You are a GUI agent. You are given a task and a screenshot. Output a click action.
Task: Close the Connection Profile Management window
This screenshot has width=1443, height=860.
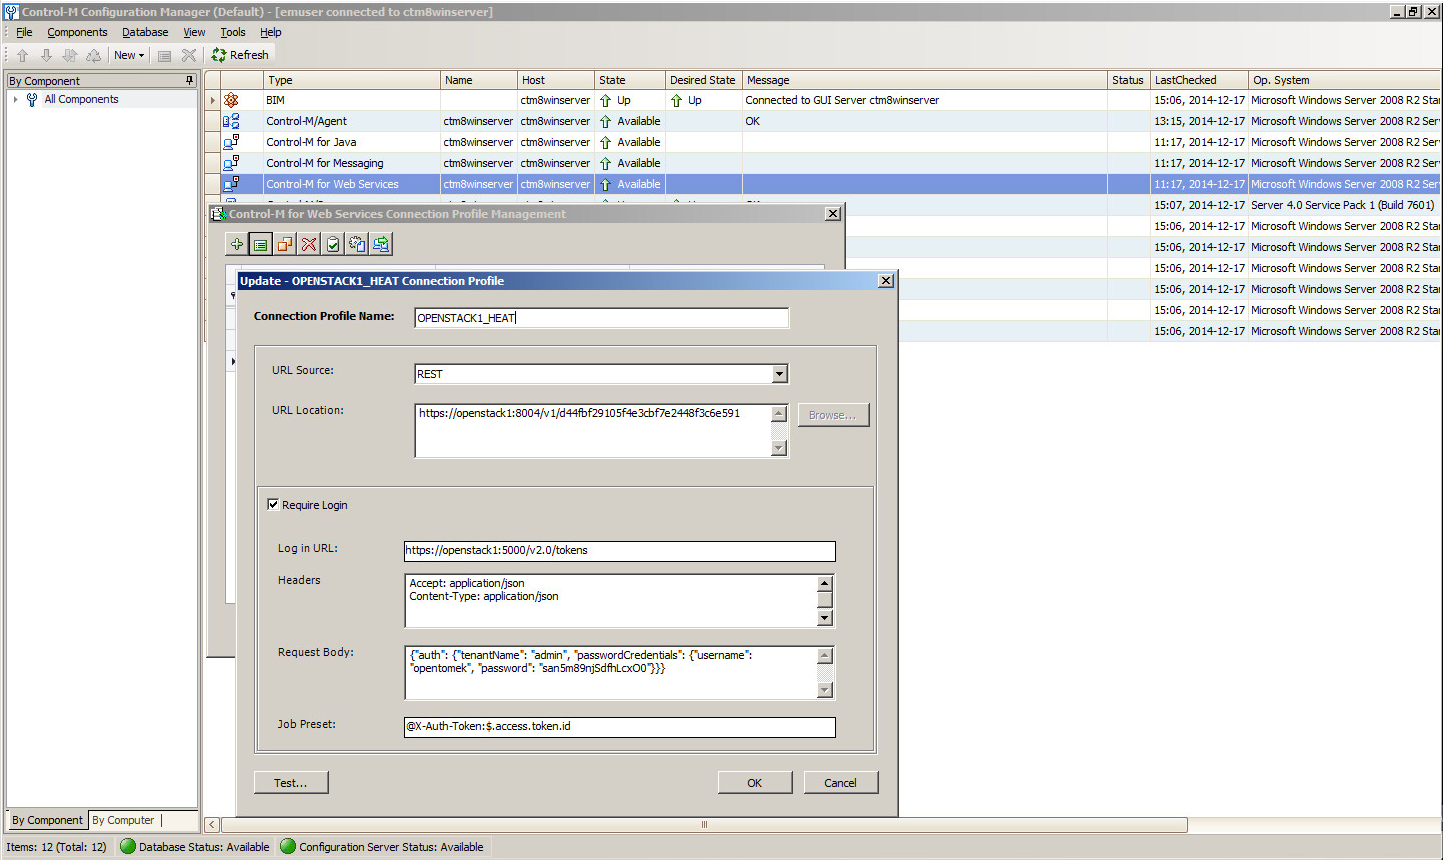coord(832,214)
